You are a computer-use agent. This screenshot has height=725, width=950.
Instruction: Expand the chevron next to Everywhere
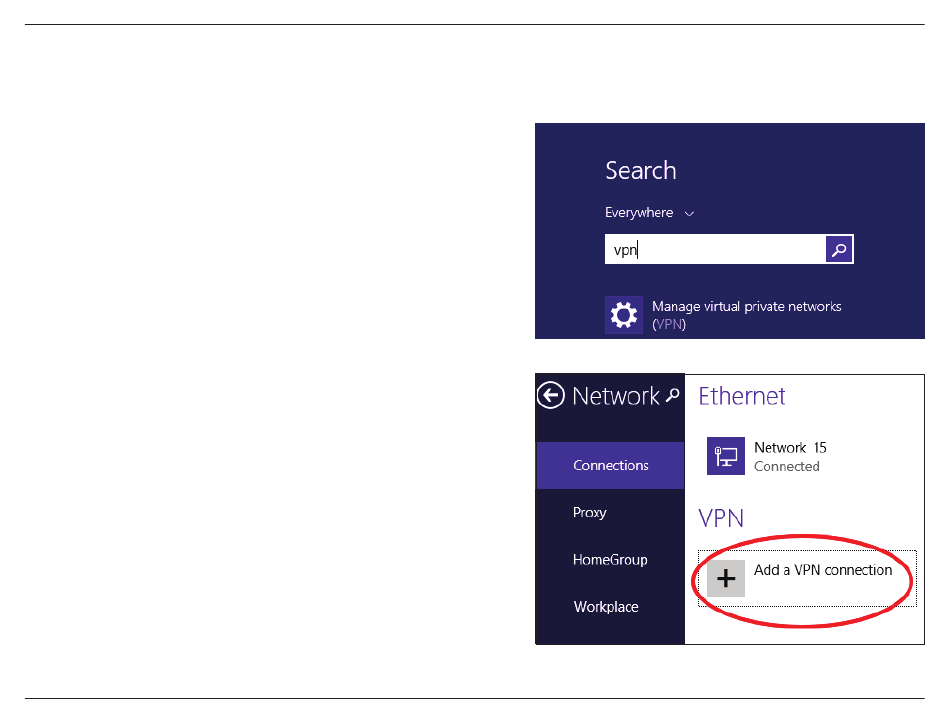tap(689, 213)
